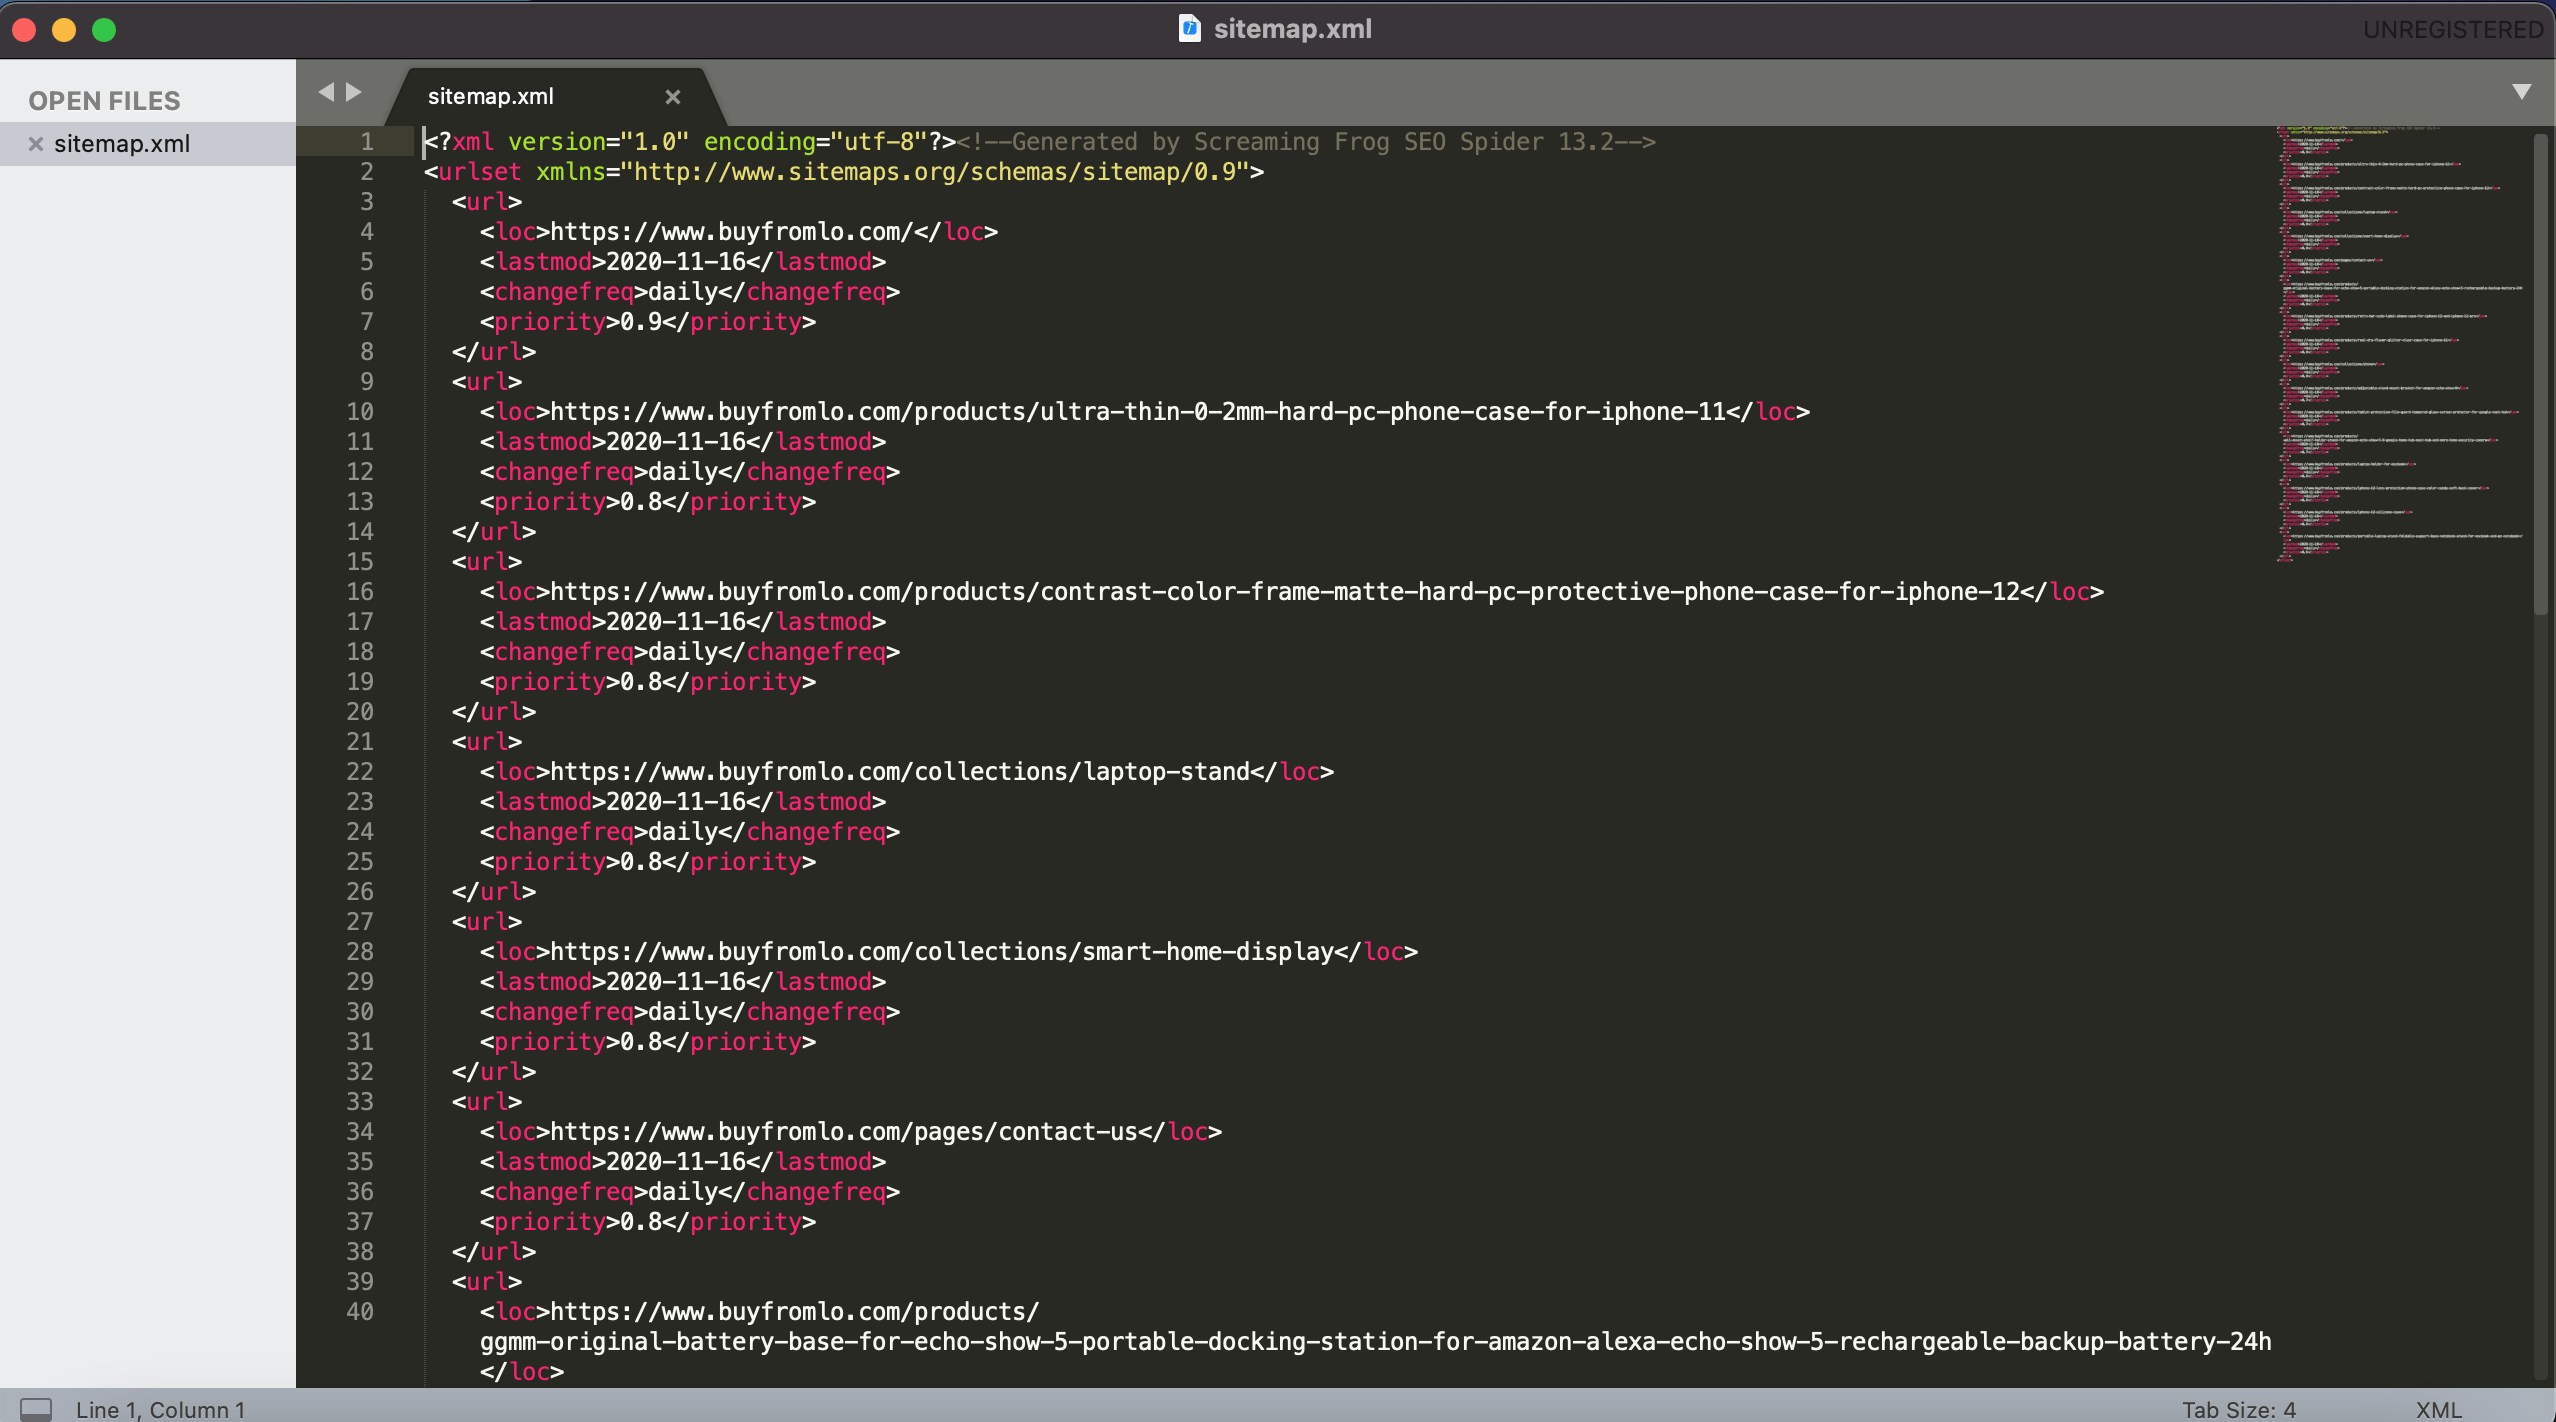Click the priority 0.9 value line
This screenshot has height=1422, width=2556.
[648, 322]
